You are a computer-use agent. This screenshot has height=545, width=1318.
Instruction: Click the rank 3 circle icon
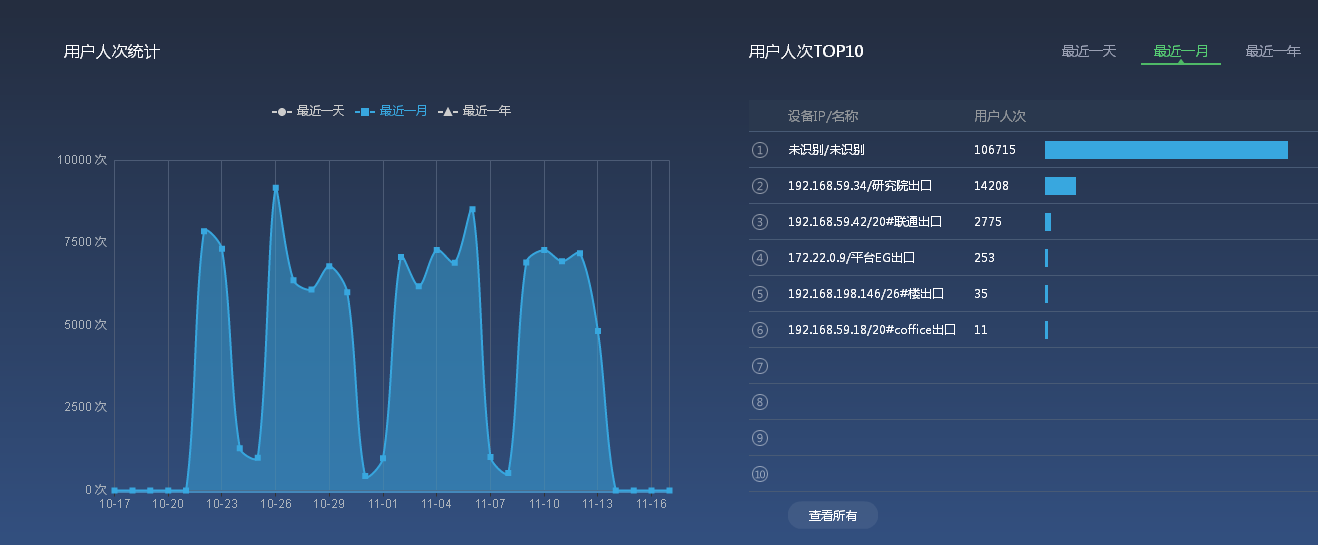[760, 222]
